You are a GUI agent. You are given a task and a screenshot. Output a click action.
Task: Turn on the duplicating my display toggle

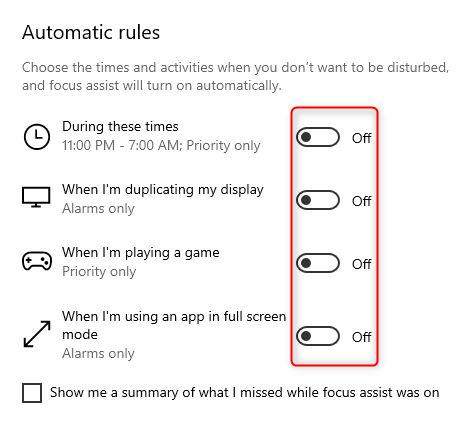click(318, 200)
